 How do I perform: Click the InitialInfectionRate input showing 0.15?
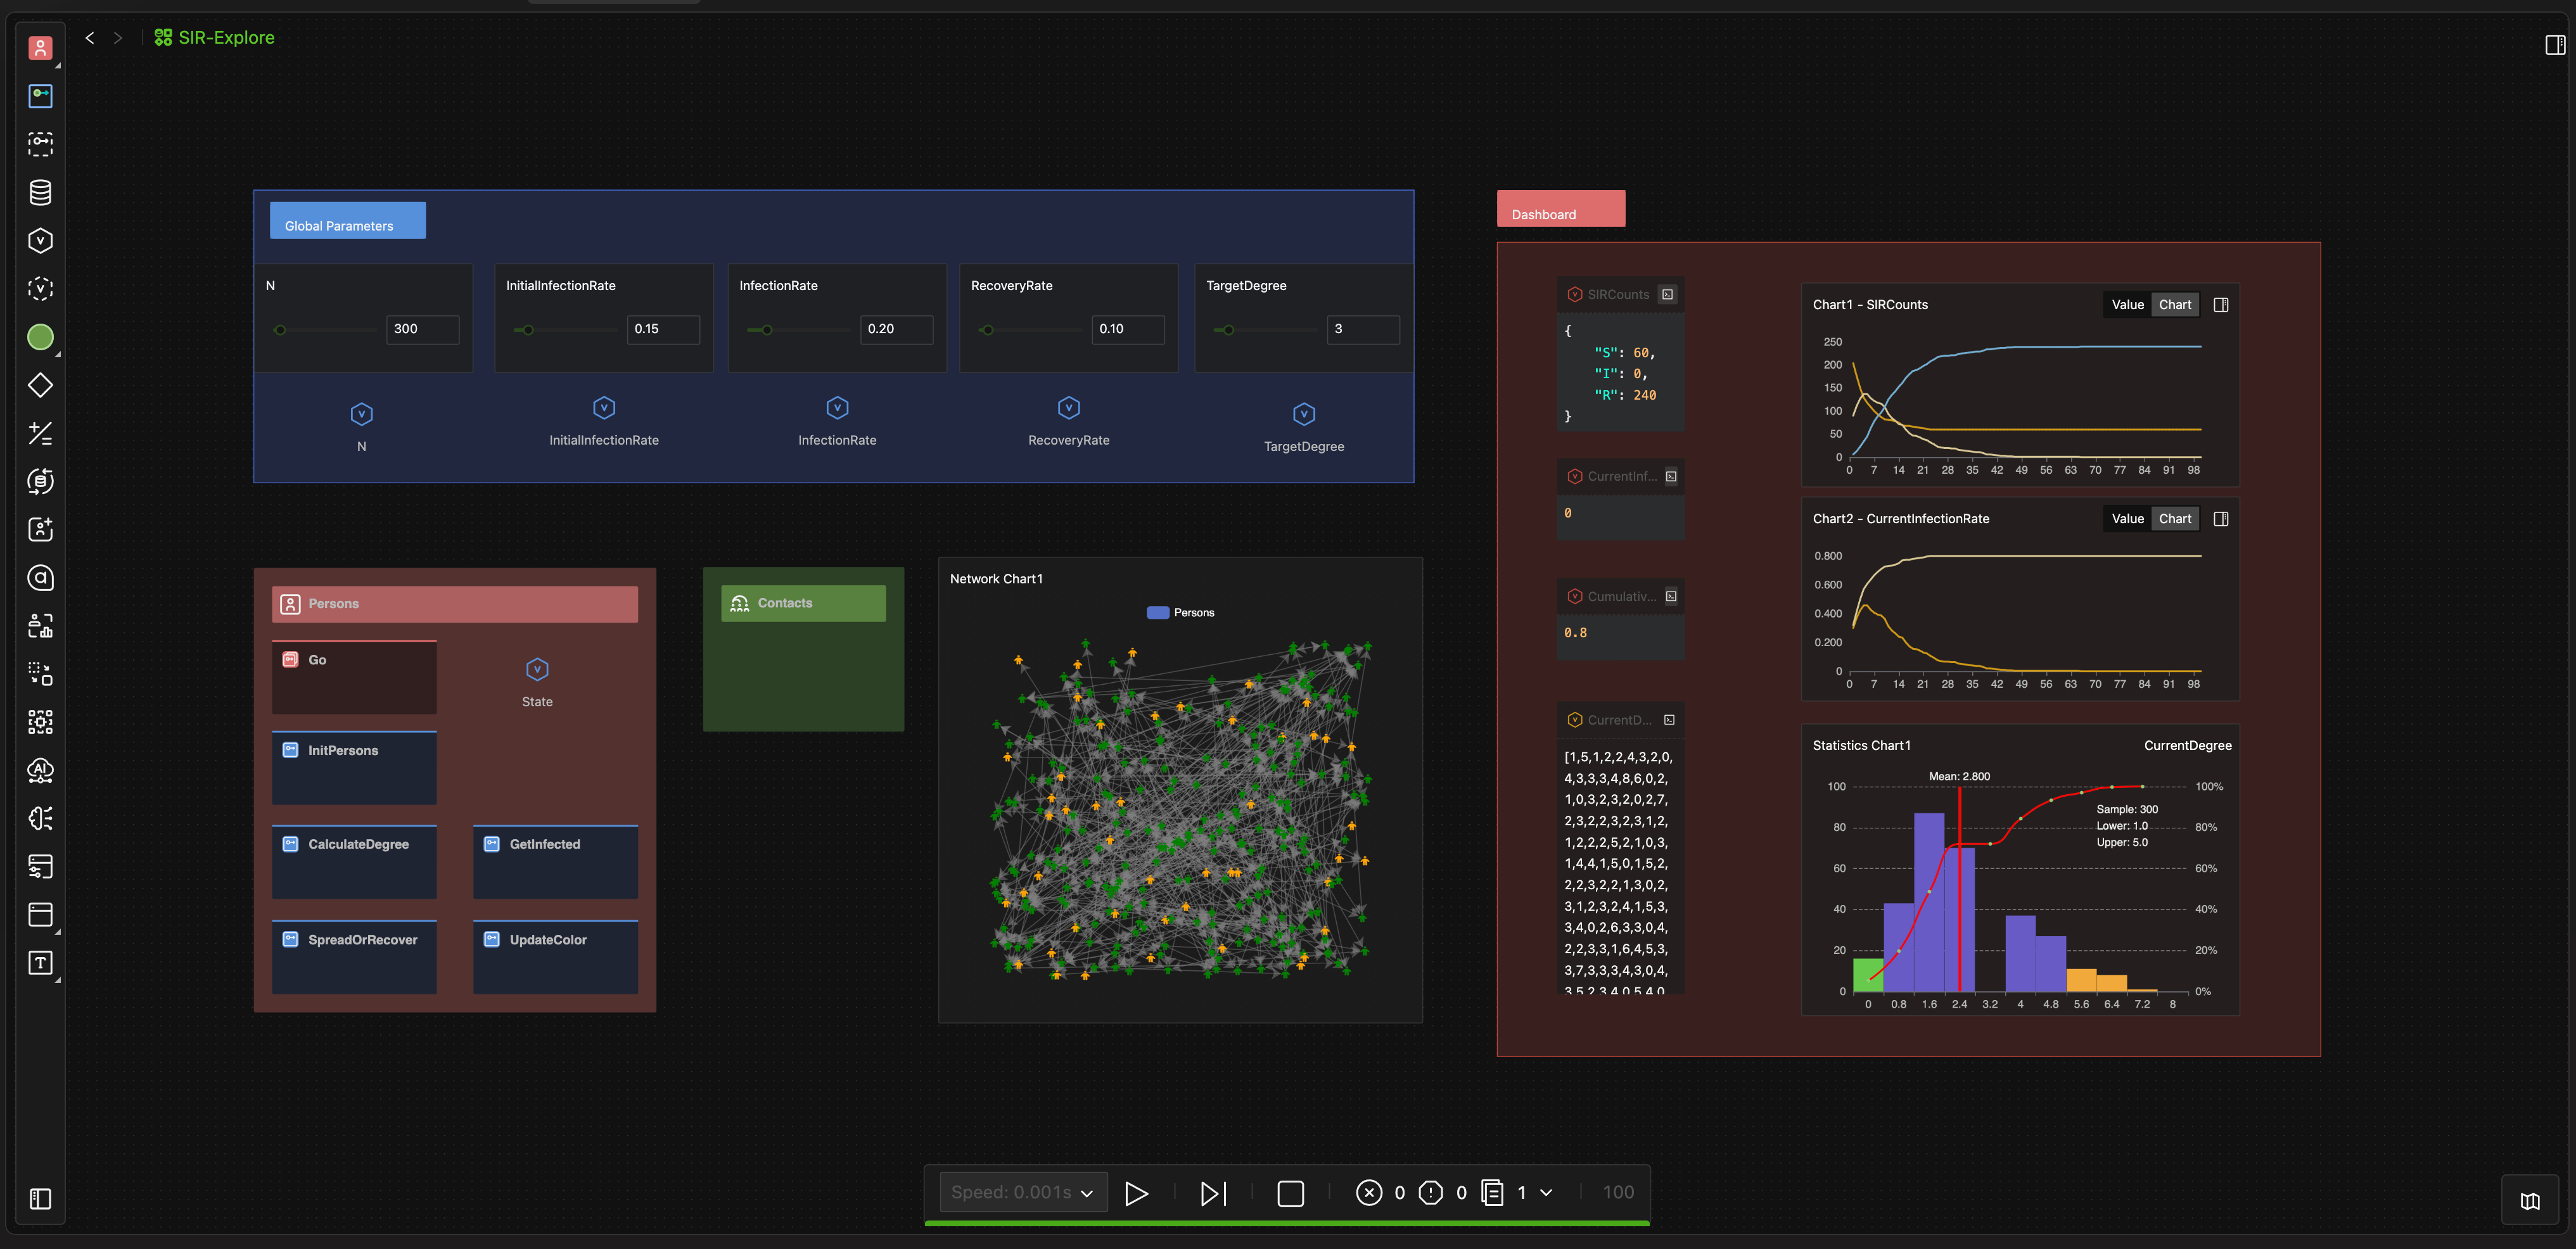pos(663,329)
